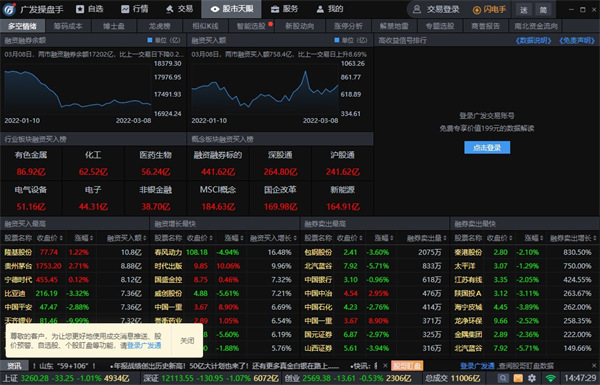Open the 服务 briefcase menu
This screenshot has height=385, width=600.
coord(284,9)
